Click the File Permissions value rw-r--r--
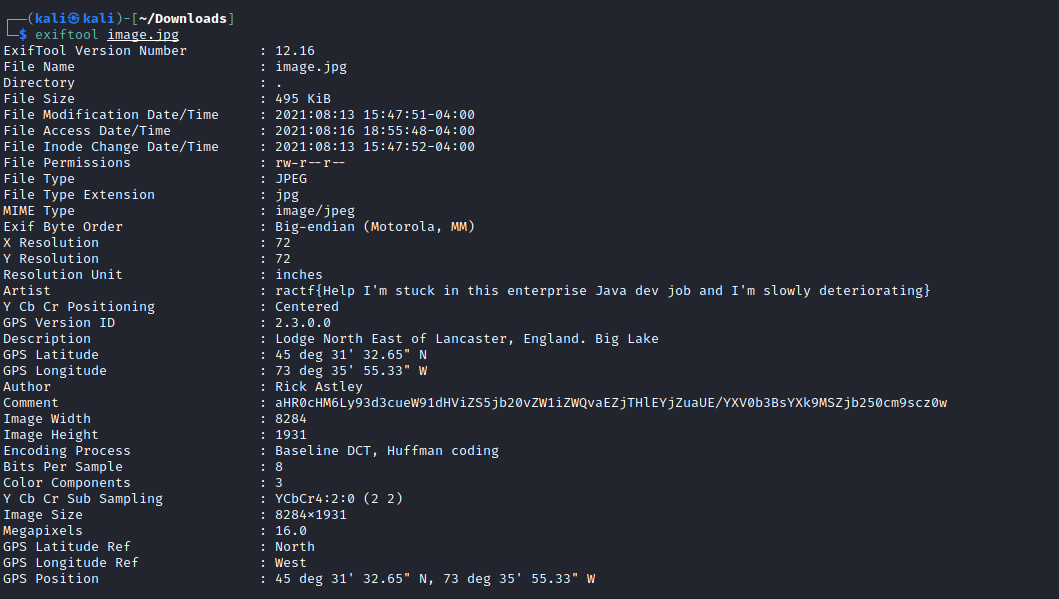Viewport: 1059px width, 599px height. pos(310,163)
